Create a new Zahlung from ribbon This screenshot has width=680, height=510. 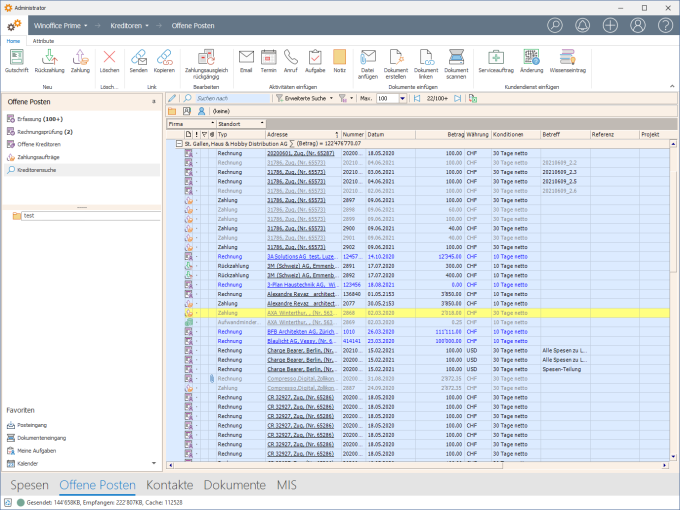pyautogui.click(x=80, y=59)
